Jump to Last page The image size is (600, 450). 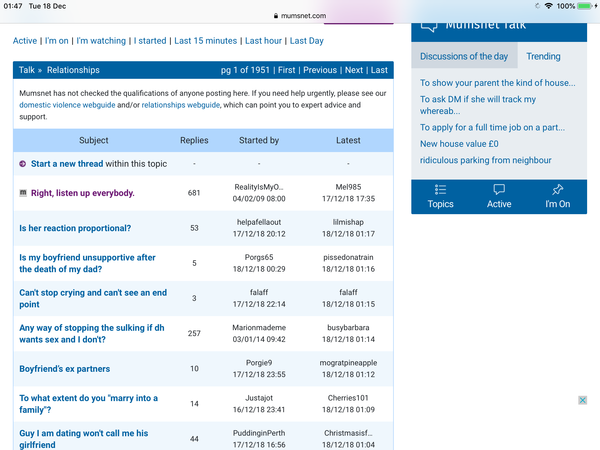(379, 70)
